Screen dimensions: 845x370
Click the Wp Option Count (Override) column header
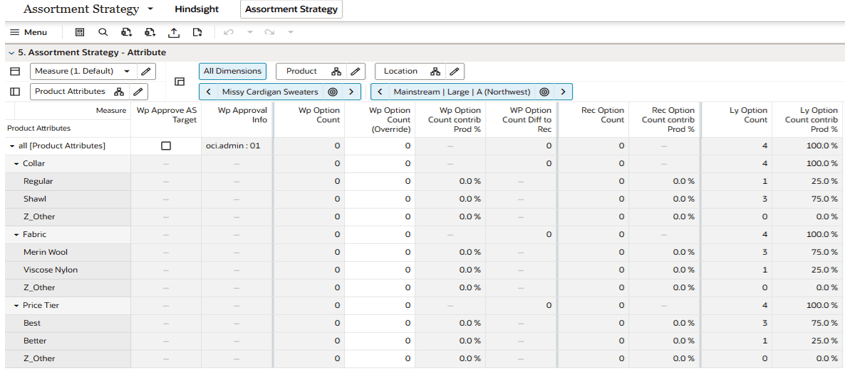click(380, 120)
